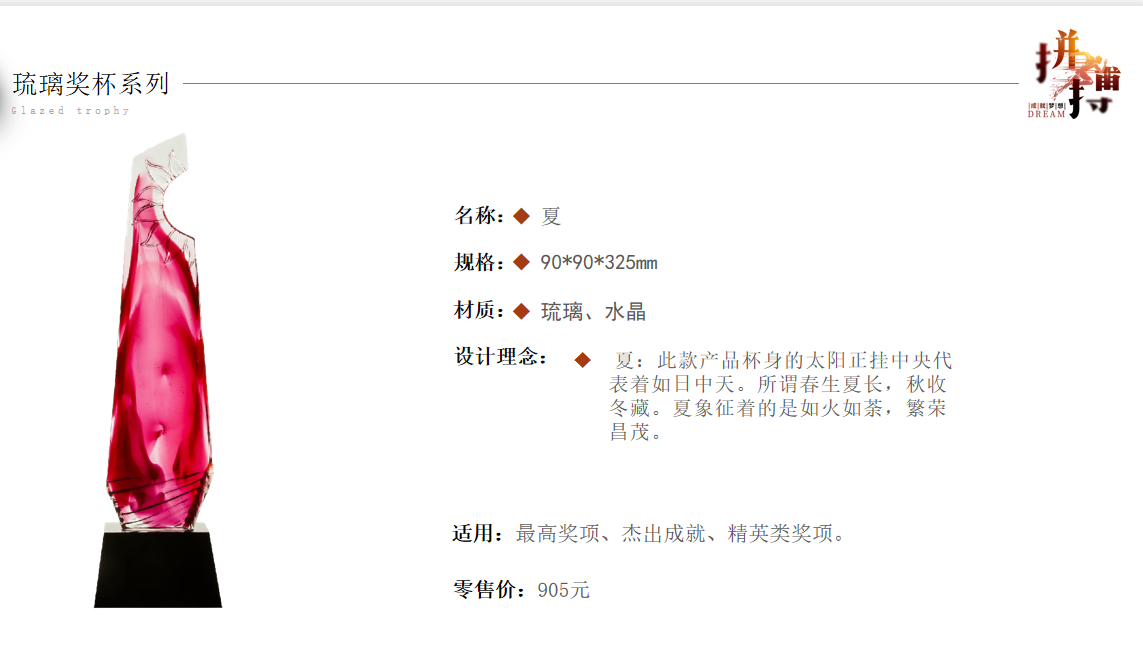Click the design concept paragraph
Screen dimensions: 1143x651
tap(780, 396)
